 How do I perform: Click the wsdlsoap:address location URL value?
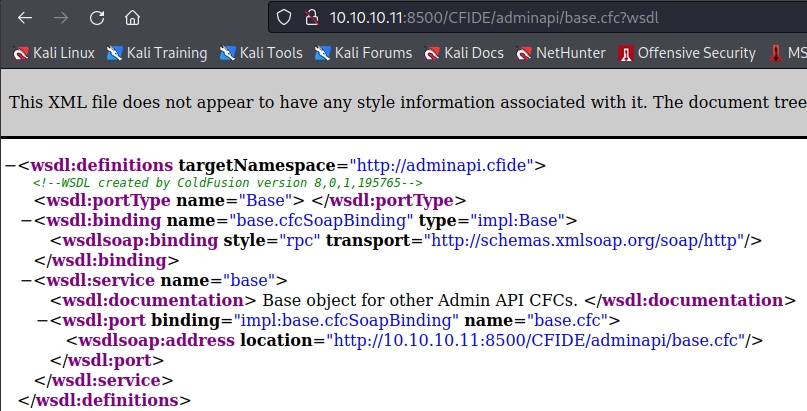pyautogui.click(x=534, y=341)
